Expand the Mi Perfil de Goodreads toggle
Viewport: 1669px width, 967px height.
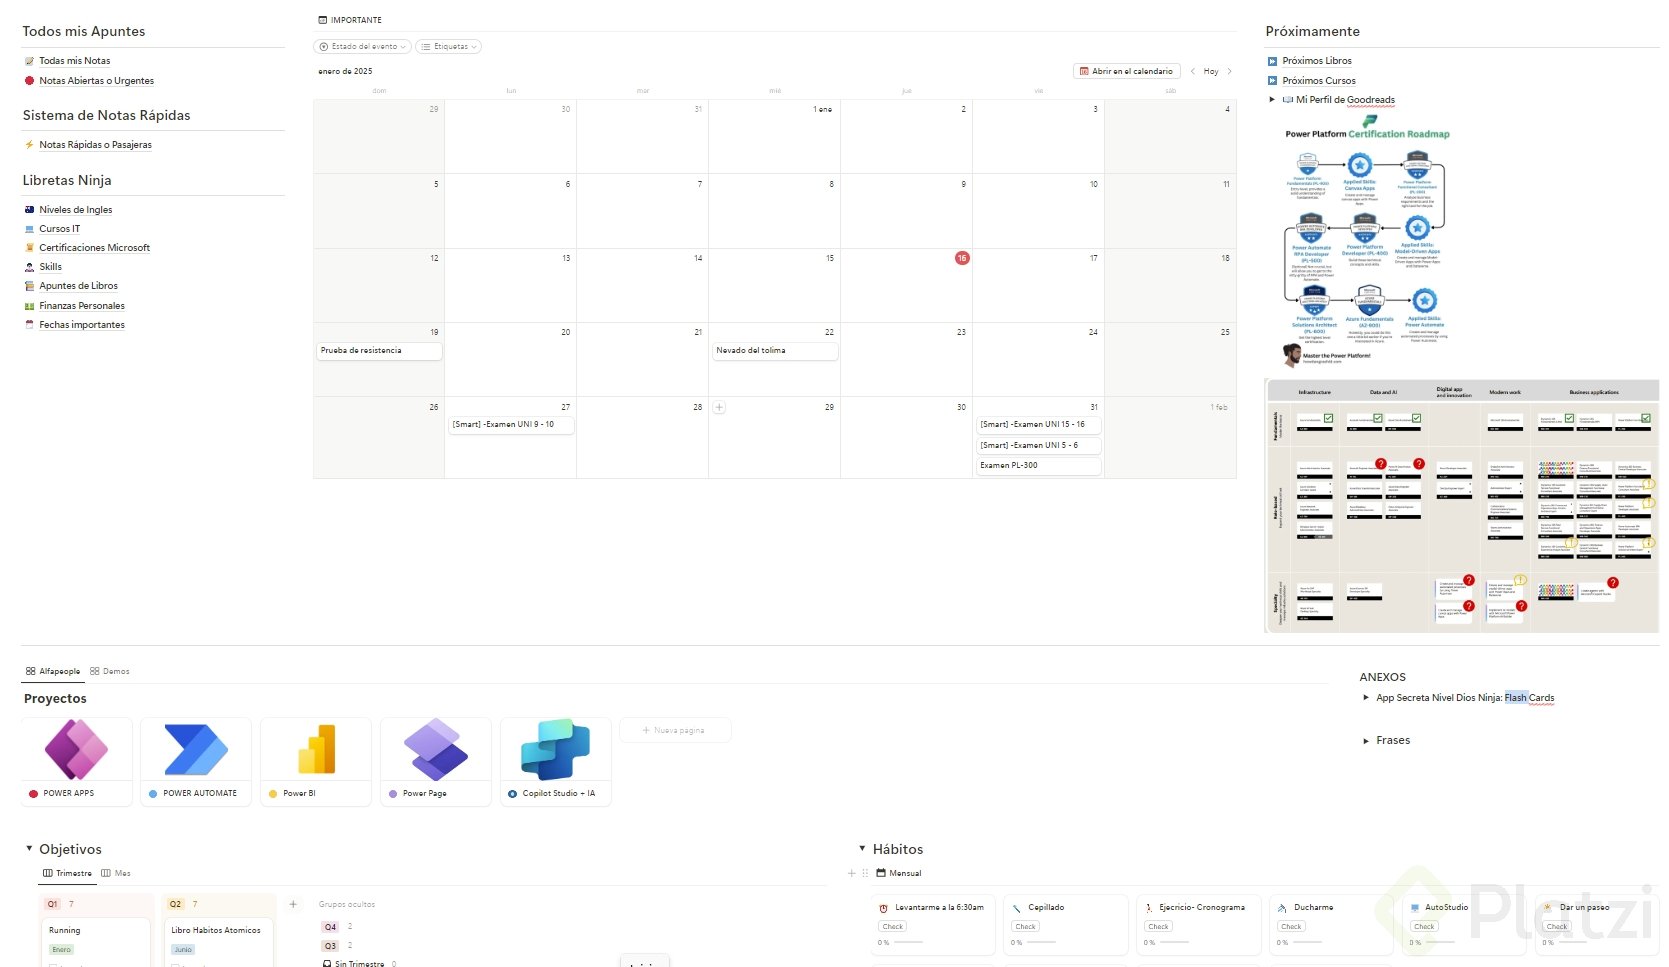click(x=1272, y=100)
